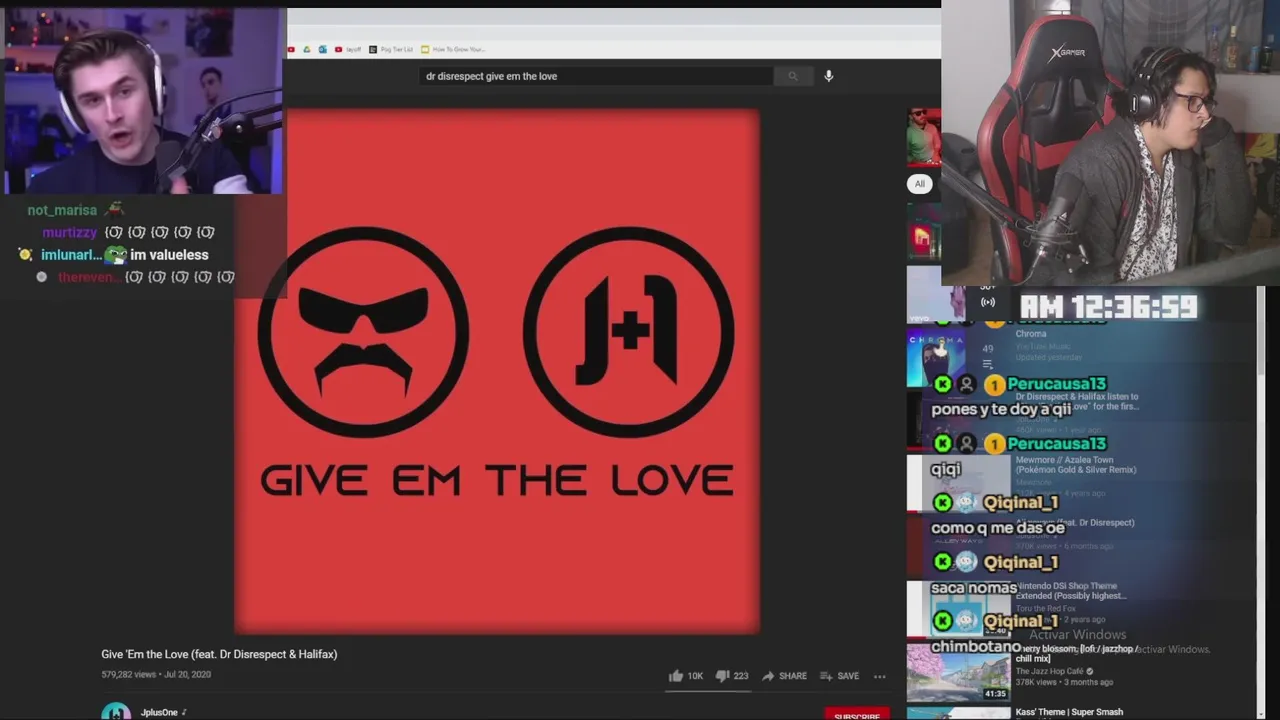The width and height of the screenshot is (1280, 720).
Task: Click the search box with 'dr disrespect give em the love'
Action: click(596, 76)
